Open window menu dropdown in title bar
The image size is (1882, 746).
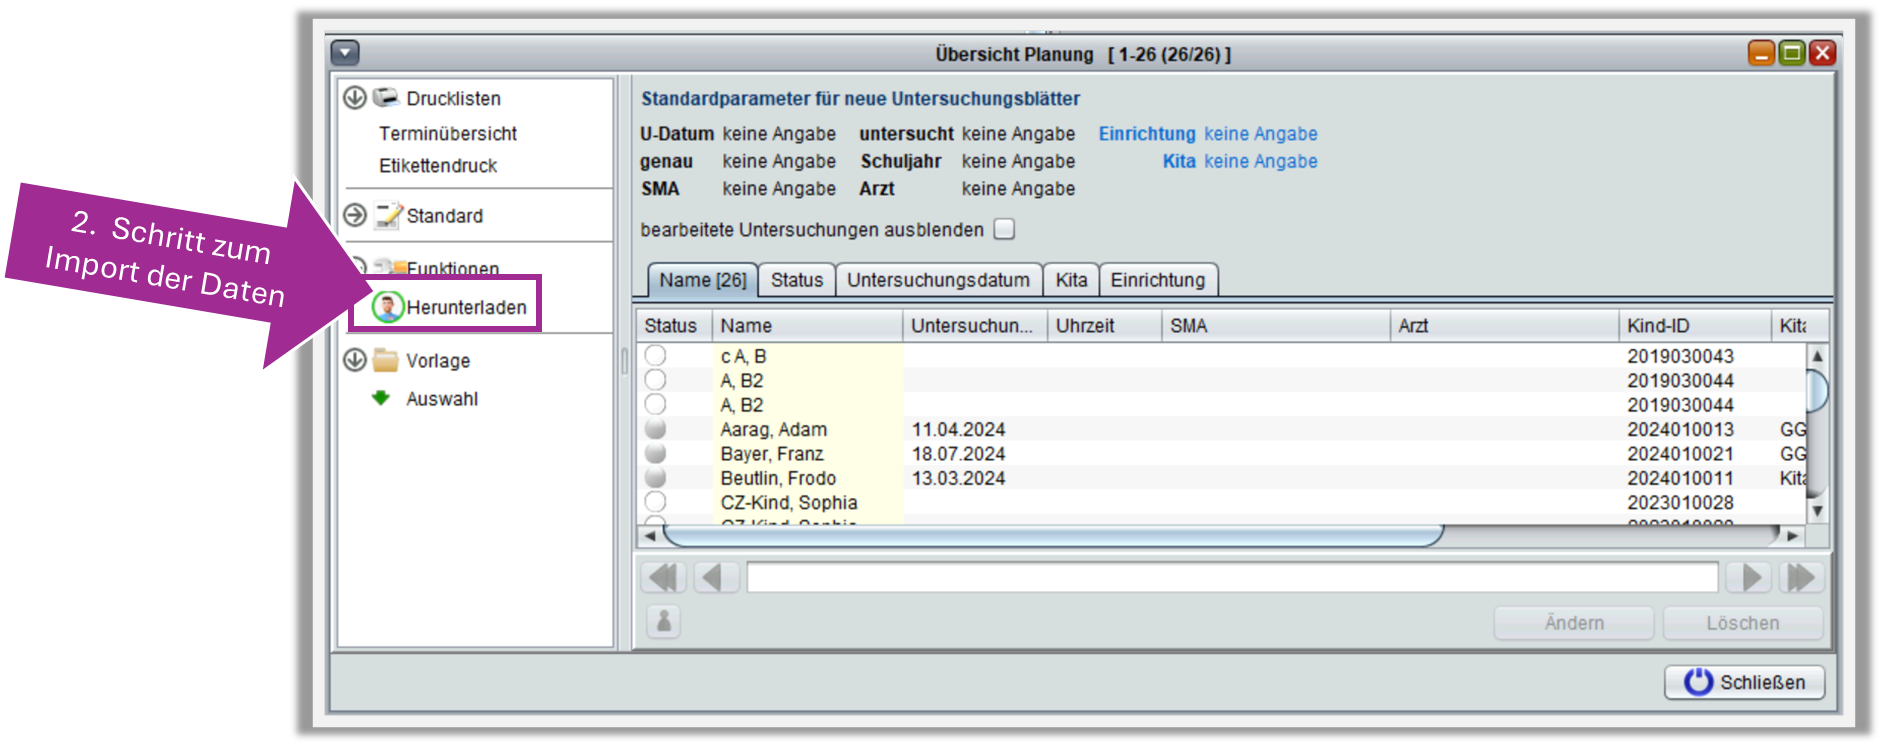pyautogui.click(x=344, y=53)
